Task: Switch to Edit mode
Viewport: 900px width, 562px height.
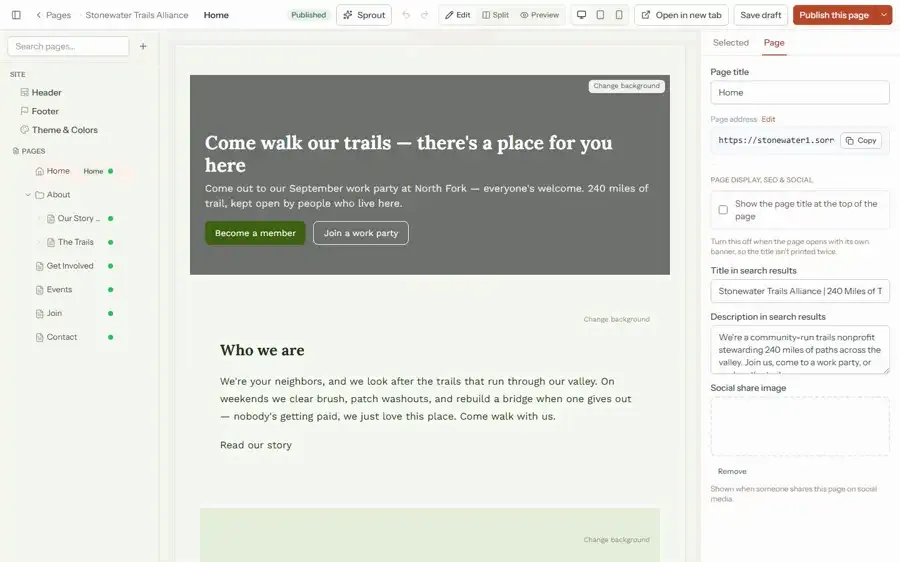Action: [x=457, y=15]
